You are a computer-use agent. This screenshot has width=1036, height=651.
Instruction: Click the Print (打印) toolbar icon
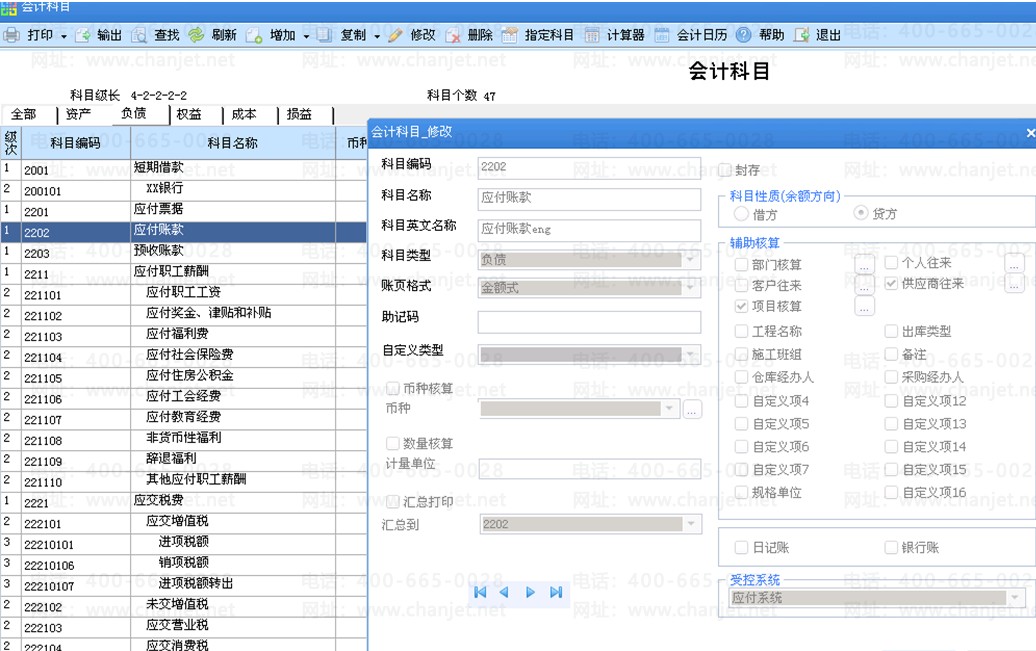click(11, 35)
